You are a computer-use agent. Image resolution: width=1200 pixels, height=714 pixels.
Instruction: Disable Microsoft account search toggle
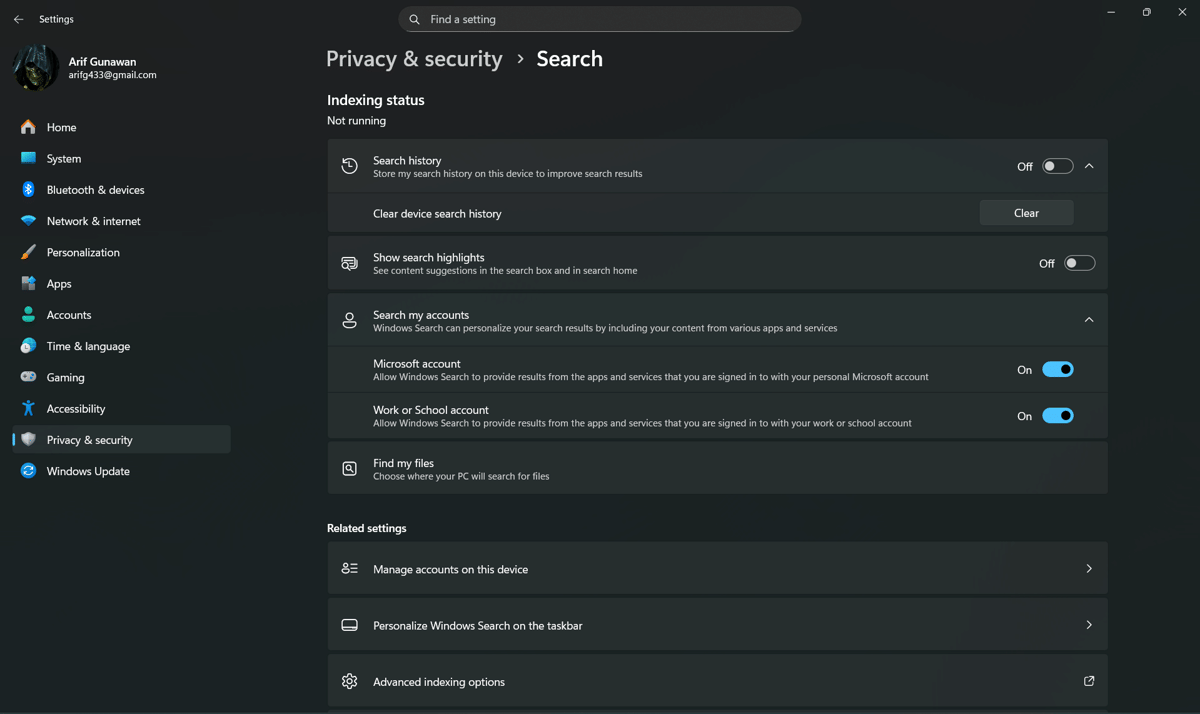pos(1057,370)
